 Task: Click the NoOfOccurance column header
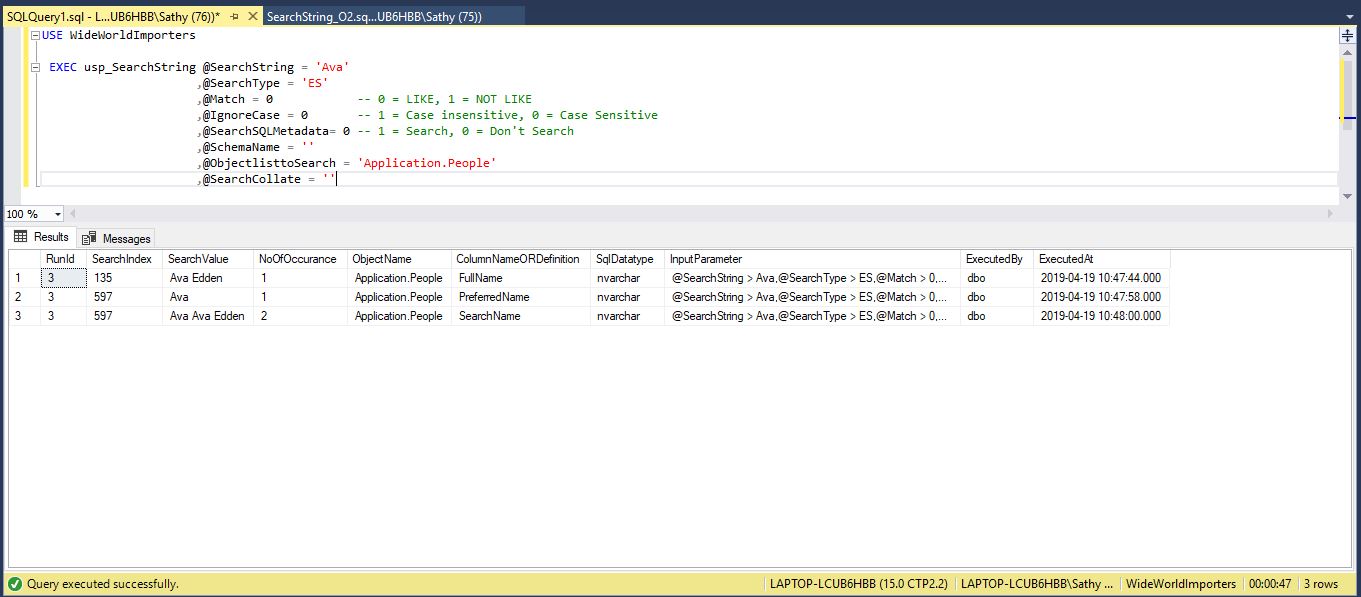pyautogui.click(x=300, y=259)
